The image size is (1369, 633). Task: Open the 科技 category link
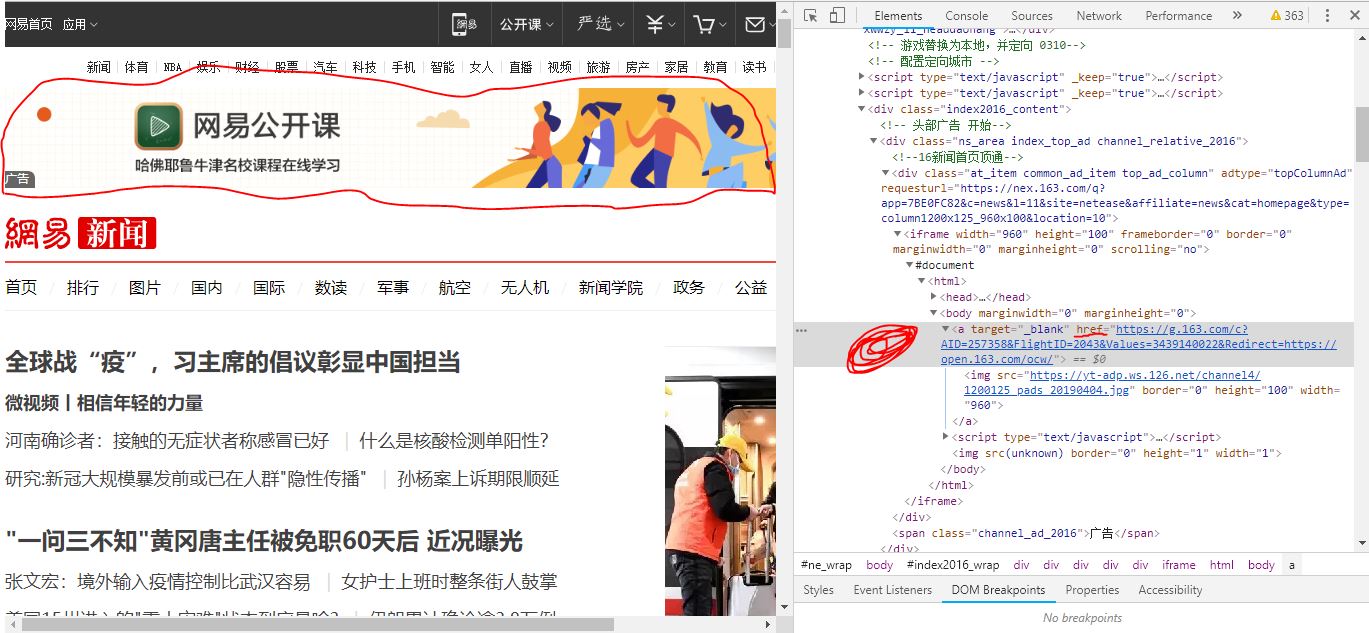pos(365,67)
